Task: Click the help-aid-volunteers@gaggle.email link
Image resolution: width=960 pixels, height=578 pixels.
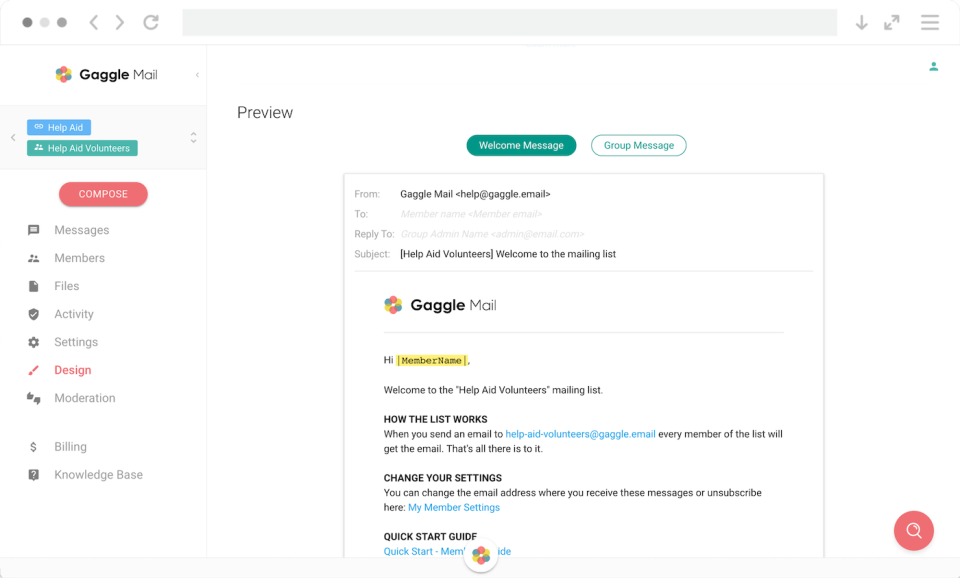Action: (580, 434)
